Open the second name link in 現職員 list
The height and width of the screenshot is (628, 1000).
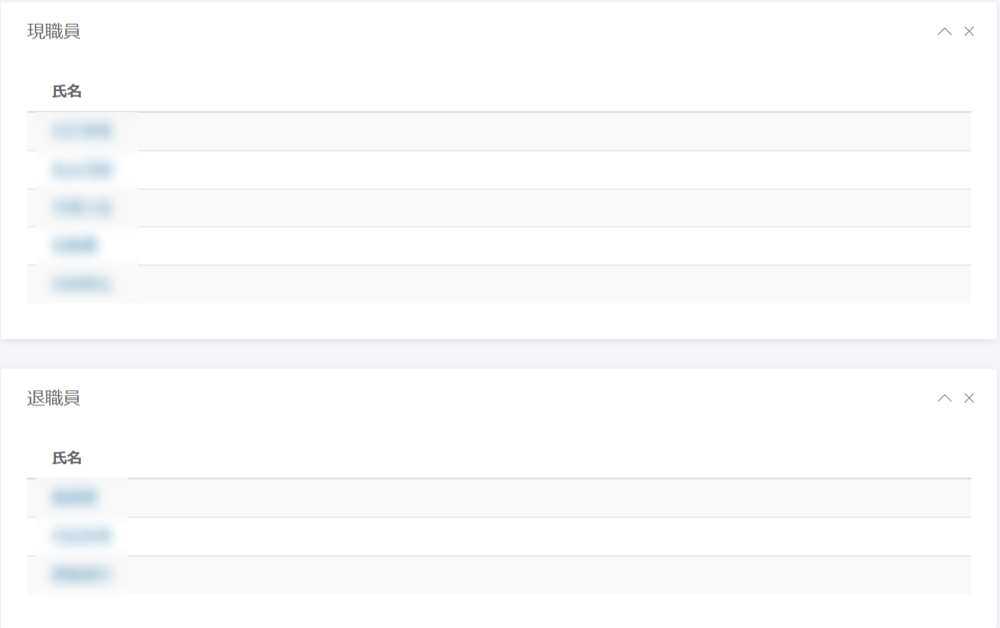pyautogui.click(x=82, y=170)
